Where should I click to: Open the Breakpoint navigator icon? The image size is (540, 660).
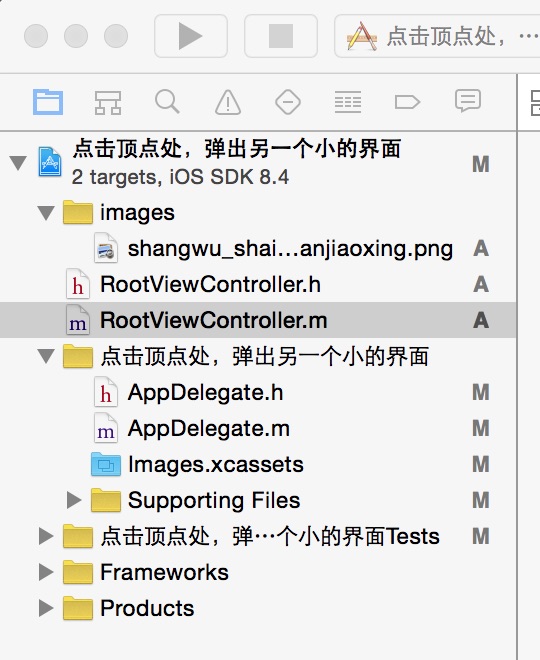click(407, 102)
